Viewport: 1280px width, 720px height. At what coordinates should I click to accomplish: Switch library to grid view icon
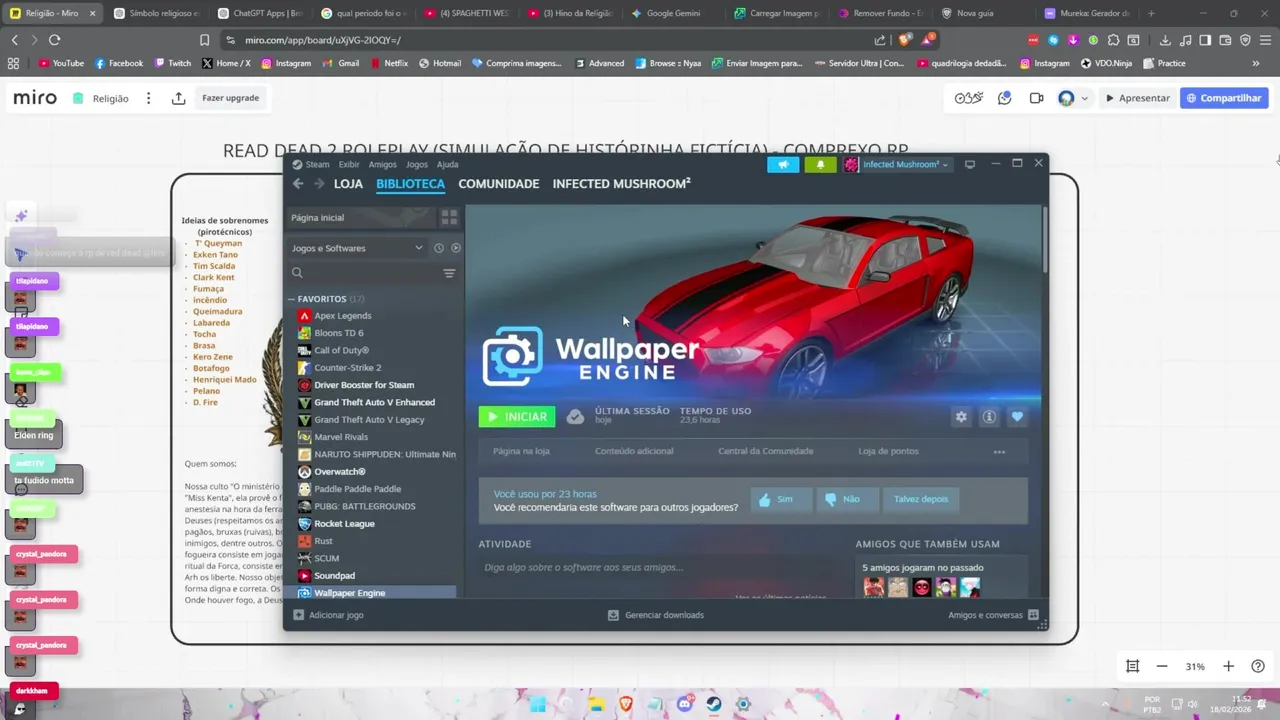449,217
